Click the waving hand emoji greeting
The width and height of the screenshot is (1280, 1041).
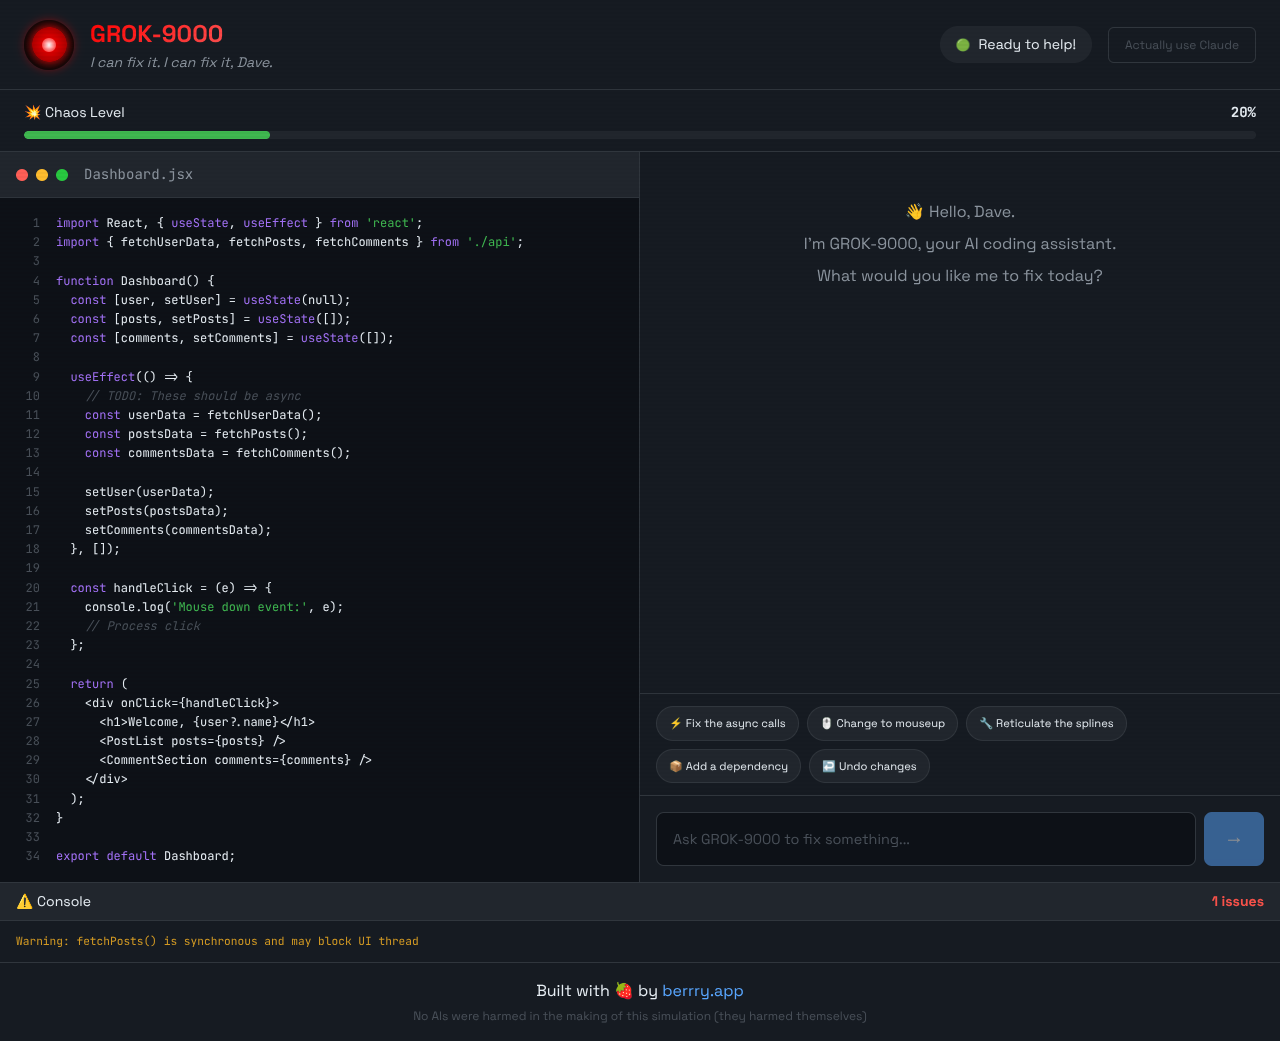[x=914, y=212]
